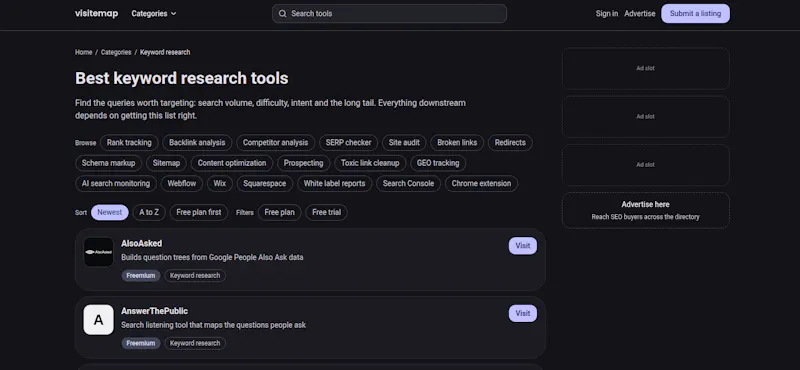Screen dimensions: 800x370
Task: Click the AnswerThePublic description text
Action: pyautogui.click(x=213, y=325)
